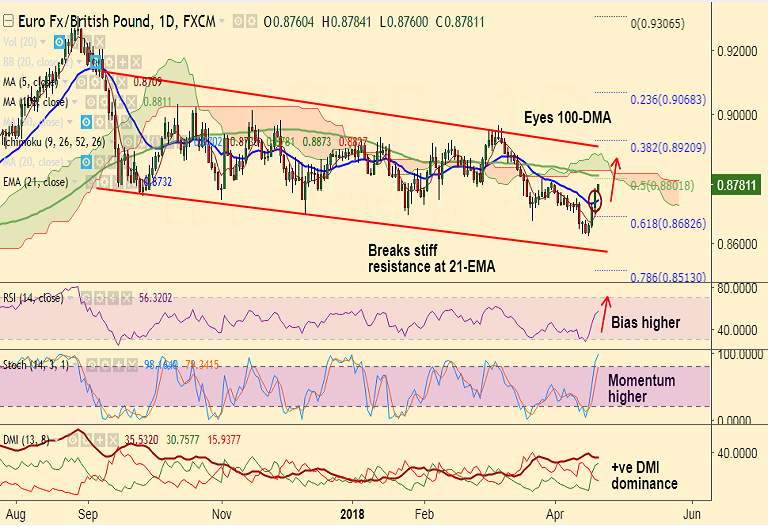
Task: Expand Stoch (14, 3, 1) dropdown arrow
Action: pyautogui.click(x=76, y=365)
